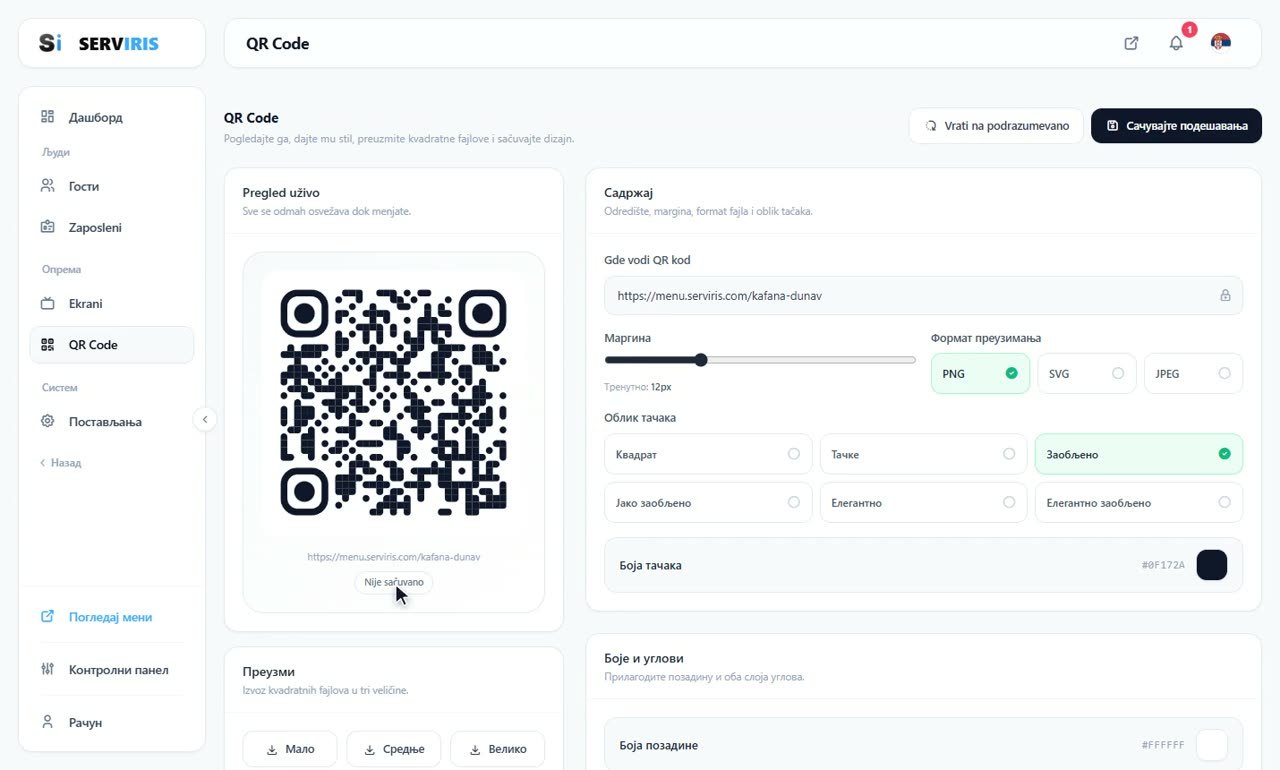Open Рачун account page
Viewport: 1280px width, 770px height.
click(x=112, y=722)
